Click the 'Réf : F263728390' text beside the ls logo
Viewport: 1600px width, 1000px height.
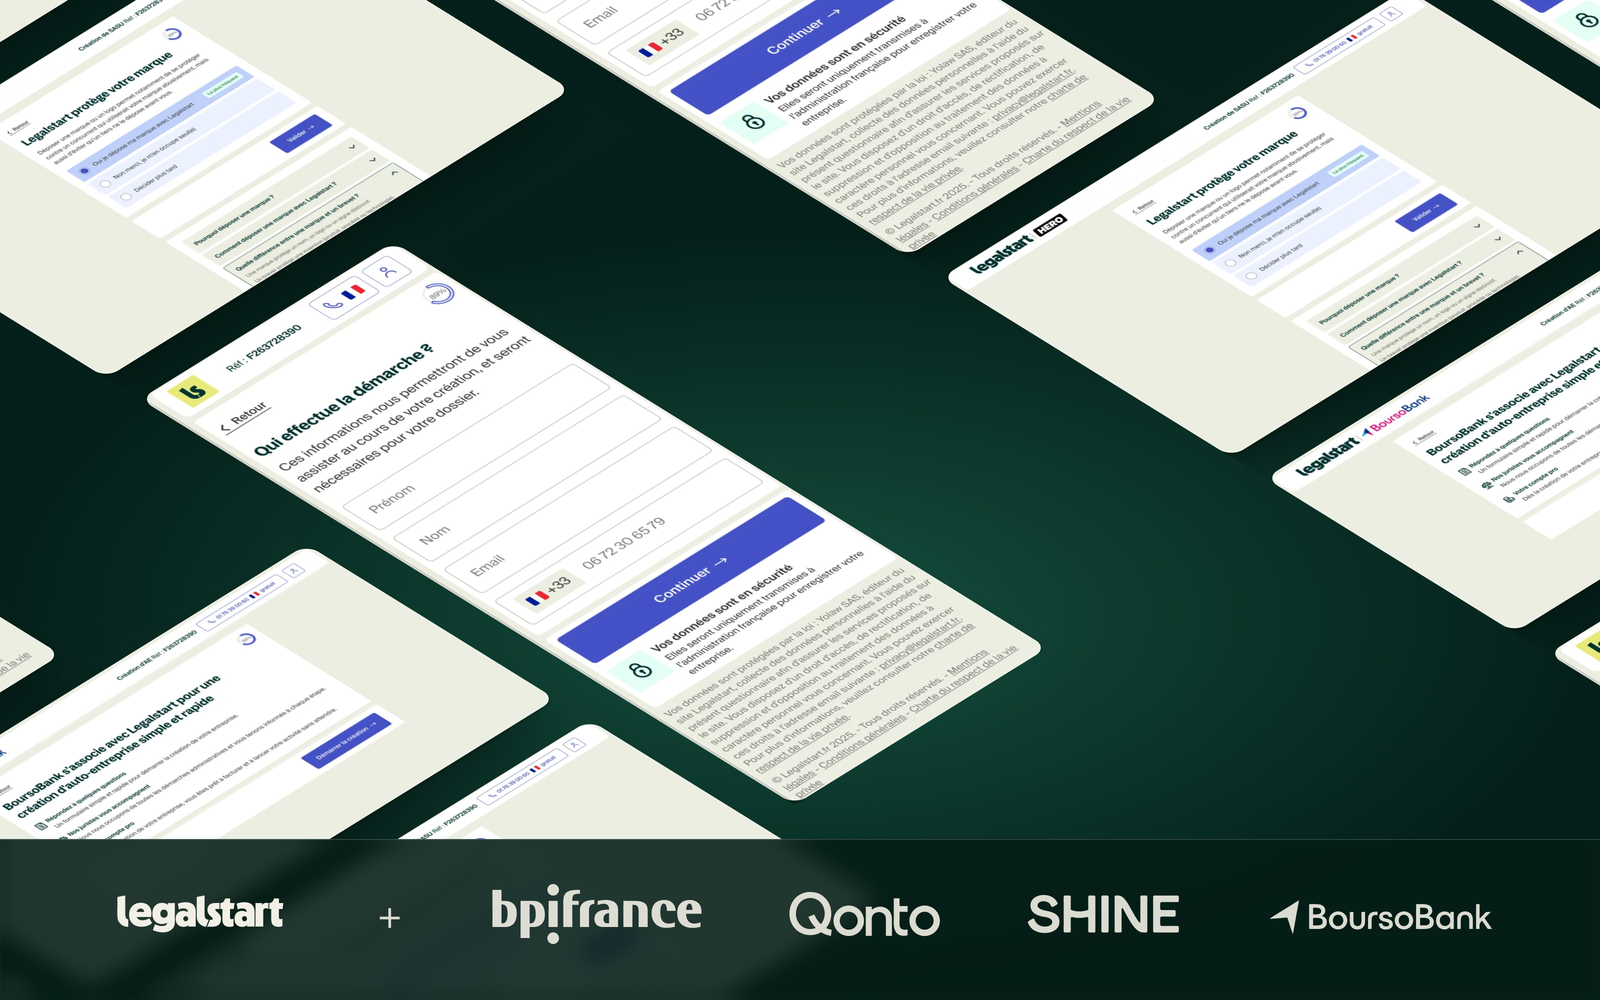pyautogui.click(x=264, y=348)
